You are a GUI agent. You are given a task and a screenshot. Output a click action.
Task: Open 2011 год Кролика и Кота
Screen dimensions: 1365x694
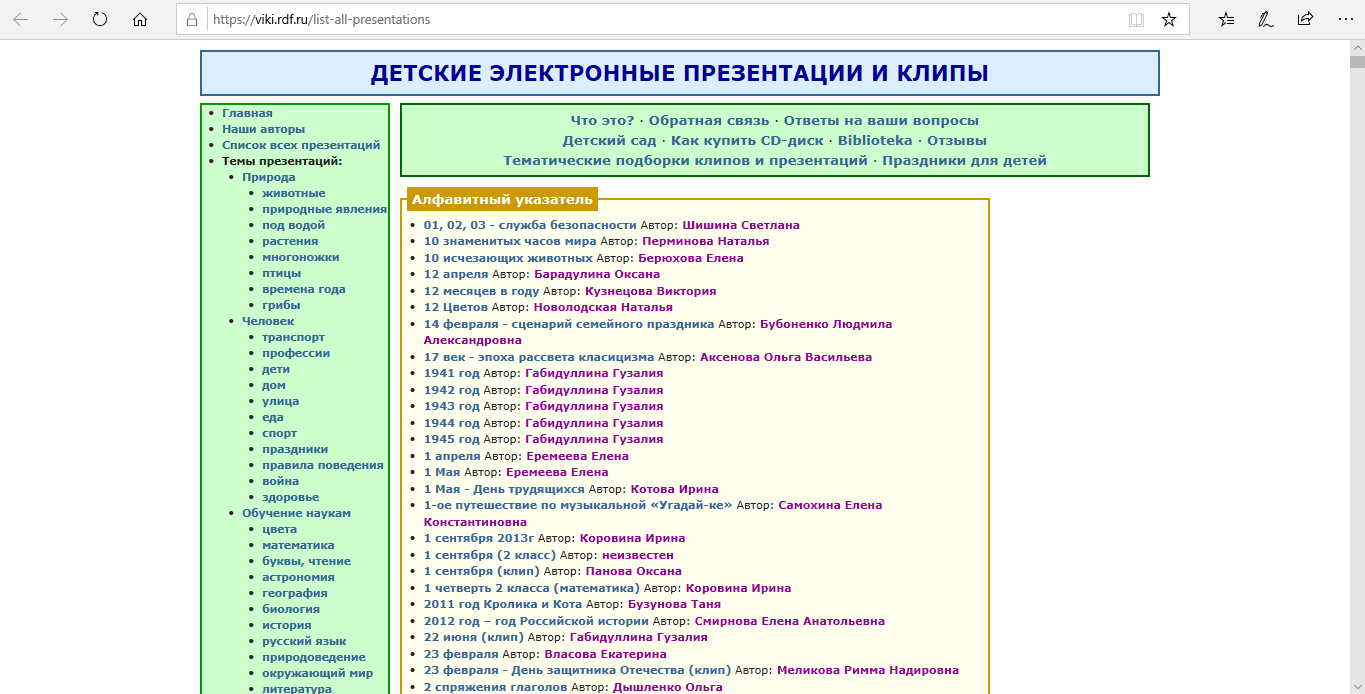point(503,605)
